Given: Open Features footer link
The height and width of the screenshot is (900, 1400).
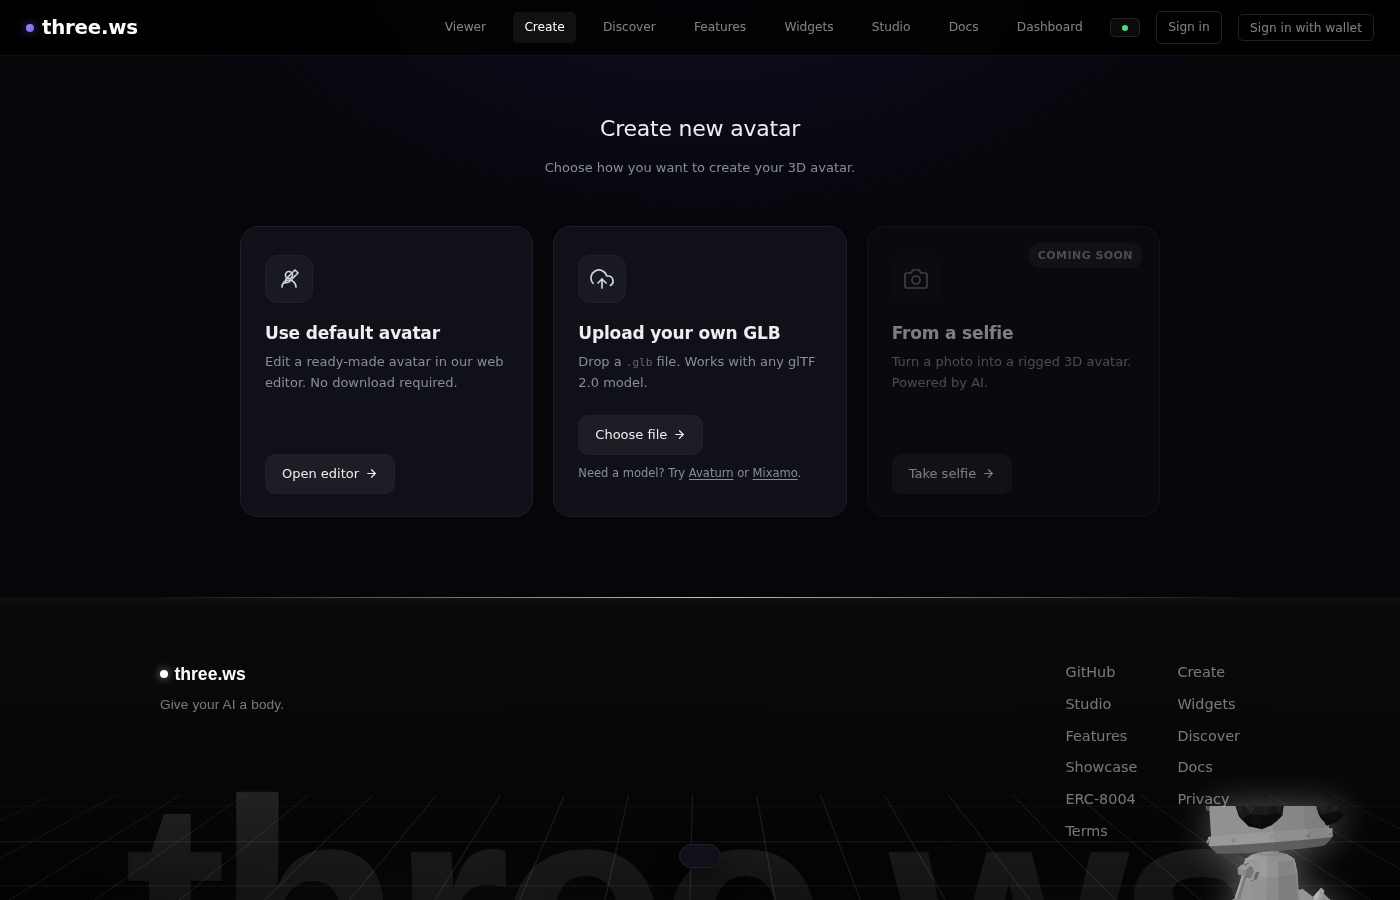Looking at the screenshot, I should point(1096,736).
